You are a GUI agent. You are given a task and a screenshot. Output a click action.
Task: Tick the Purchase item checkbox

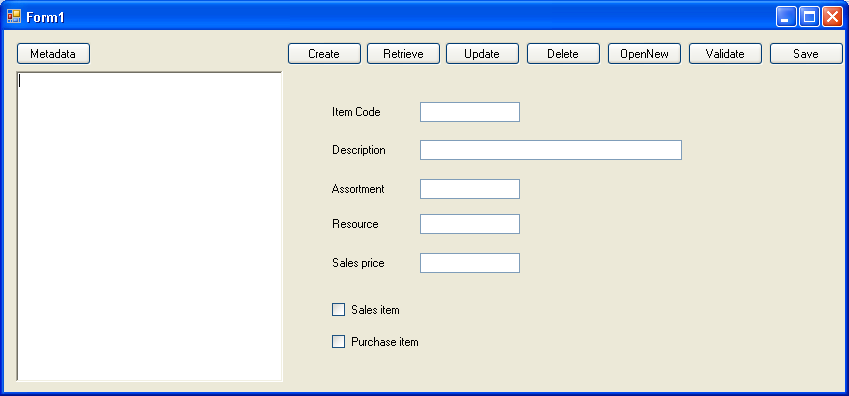coord(338,342)
